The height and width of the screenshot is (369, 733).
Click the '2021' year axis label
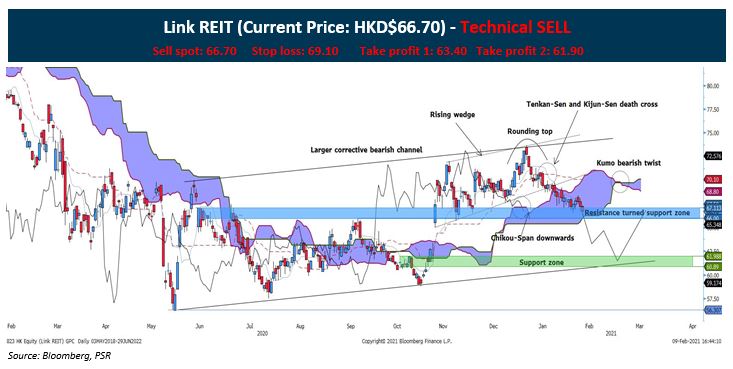[x=611, y=333]
